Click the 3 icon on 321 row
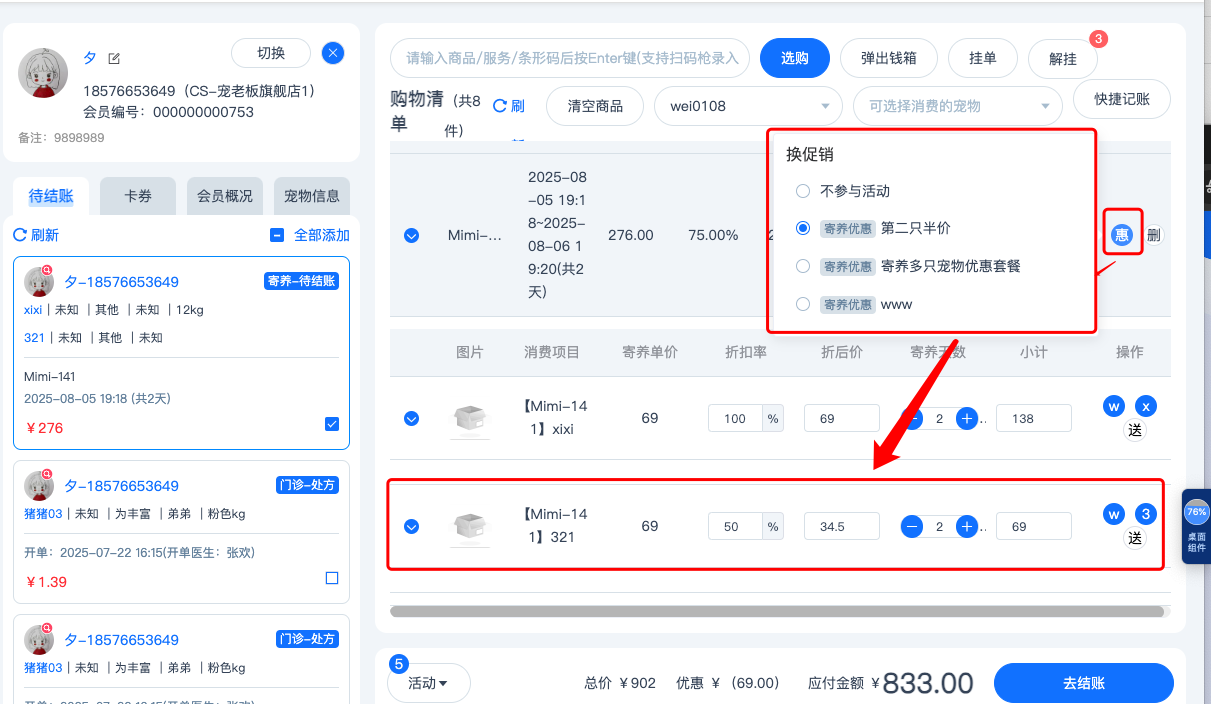 coord(1147,514)
